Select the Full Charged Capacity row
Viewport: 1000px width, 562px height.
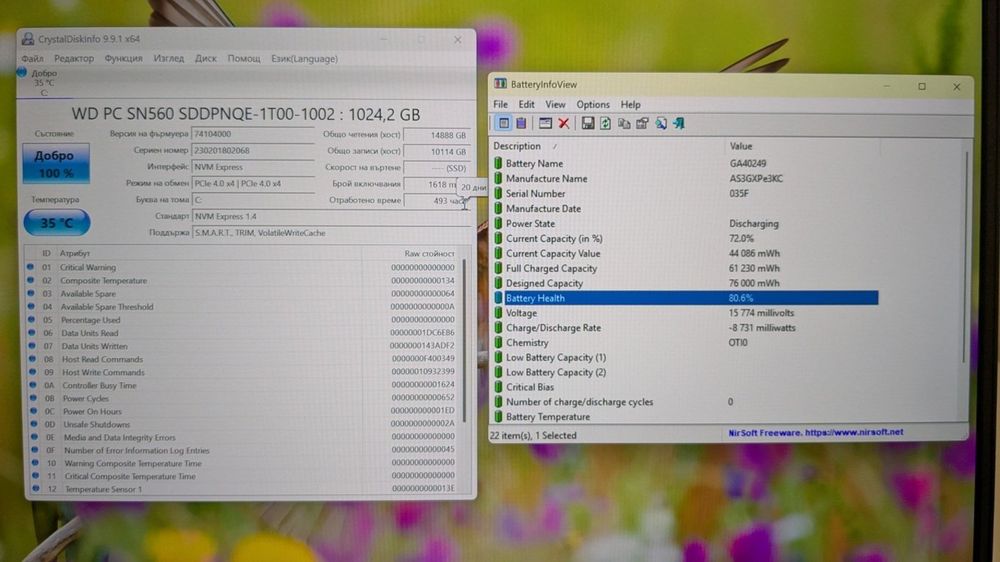[x=686, y=269]
